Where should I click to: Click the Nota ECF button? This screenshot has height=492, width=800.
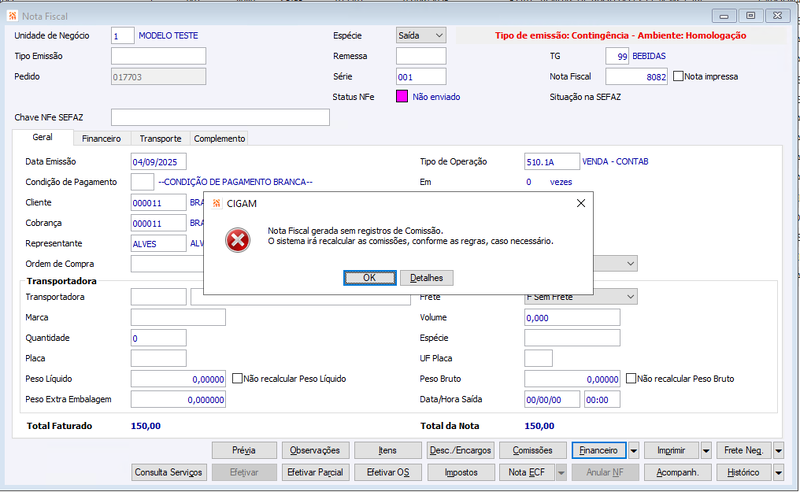pyautogui.click(x=527, y=473)
